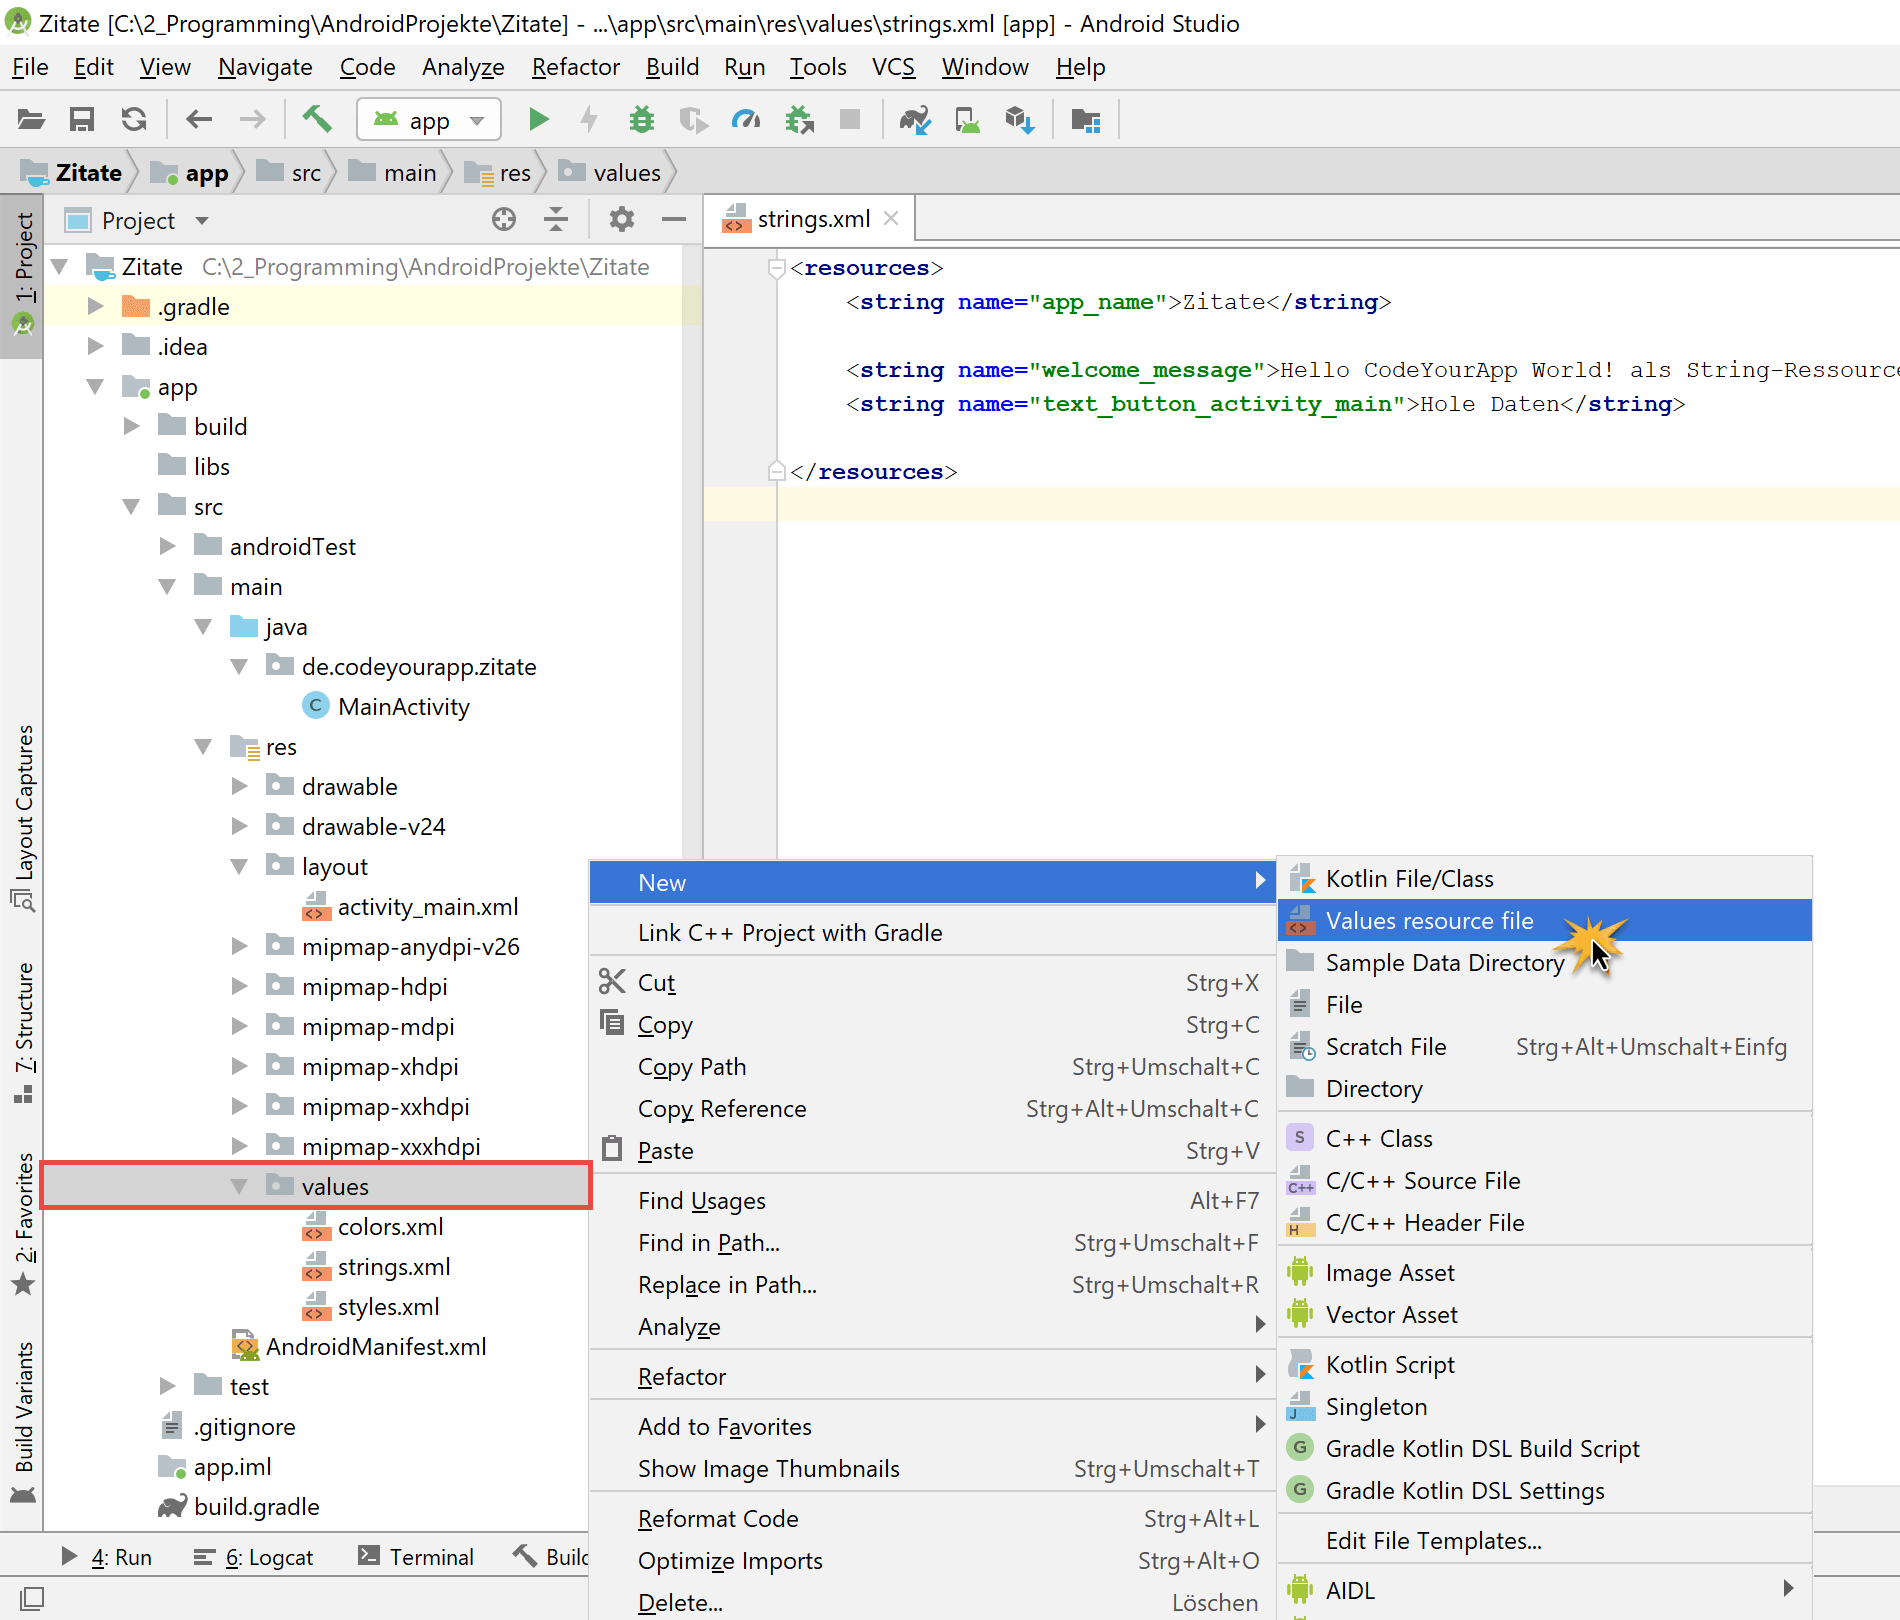Select AndroidManifest.xml in project tree

tap(375, 1346)
